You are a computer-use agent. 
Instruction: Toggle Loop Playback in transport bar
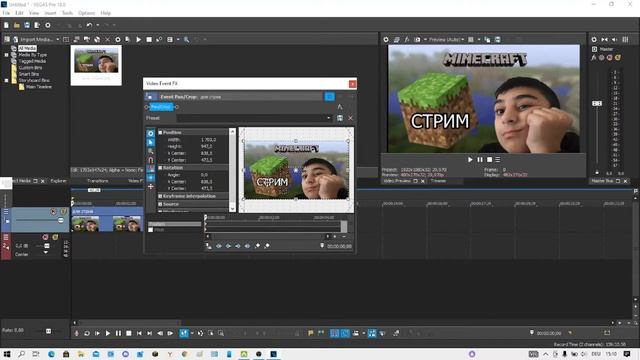(87, 333)
